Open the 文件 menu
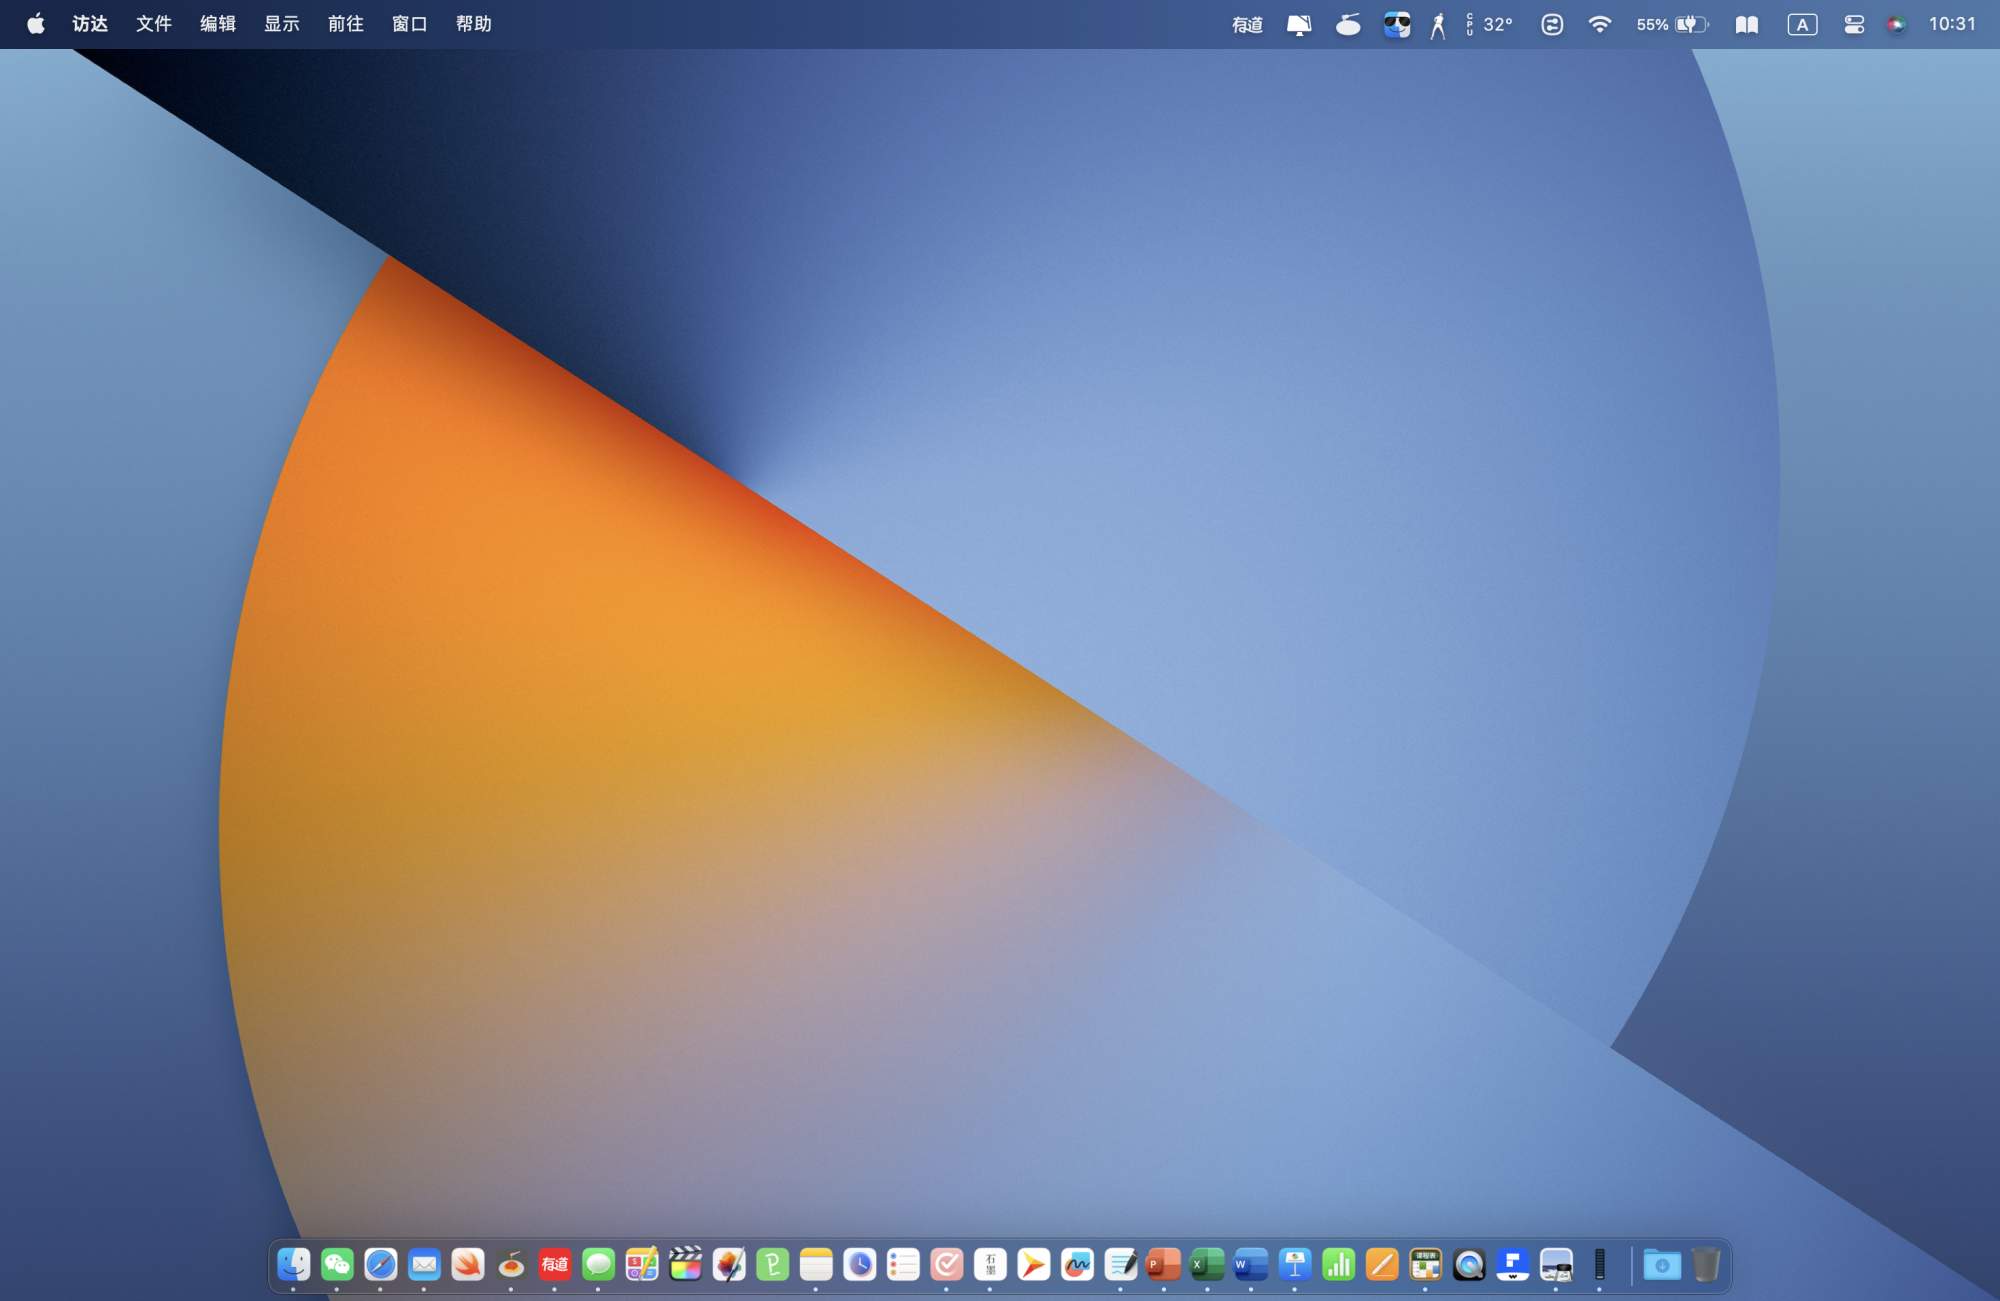This screenshot has height=1301, width=2000. [x=154, y=24]
